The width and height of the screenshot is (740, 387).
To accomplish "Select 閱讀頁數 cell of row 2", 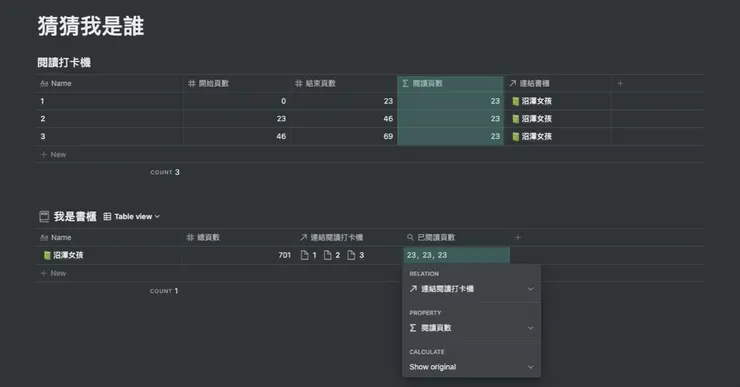I will point(451,119).
